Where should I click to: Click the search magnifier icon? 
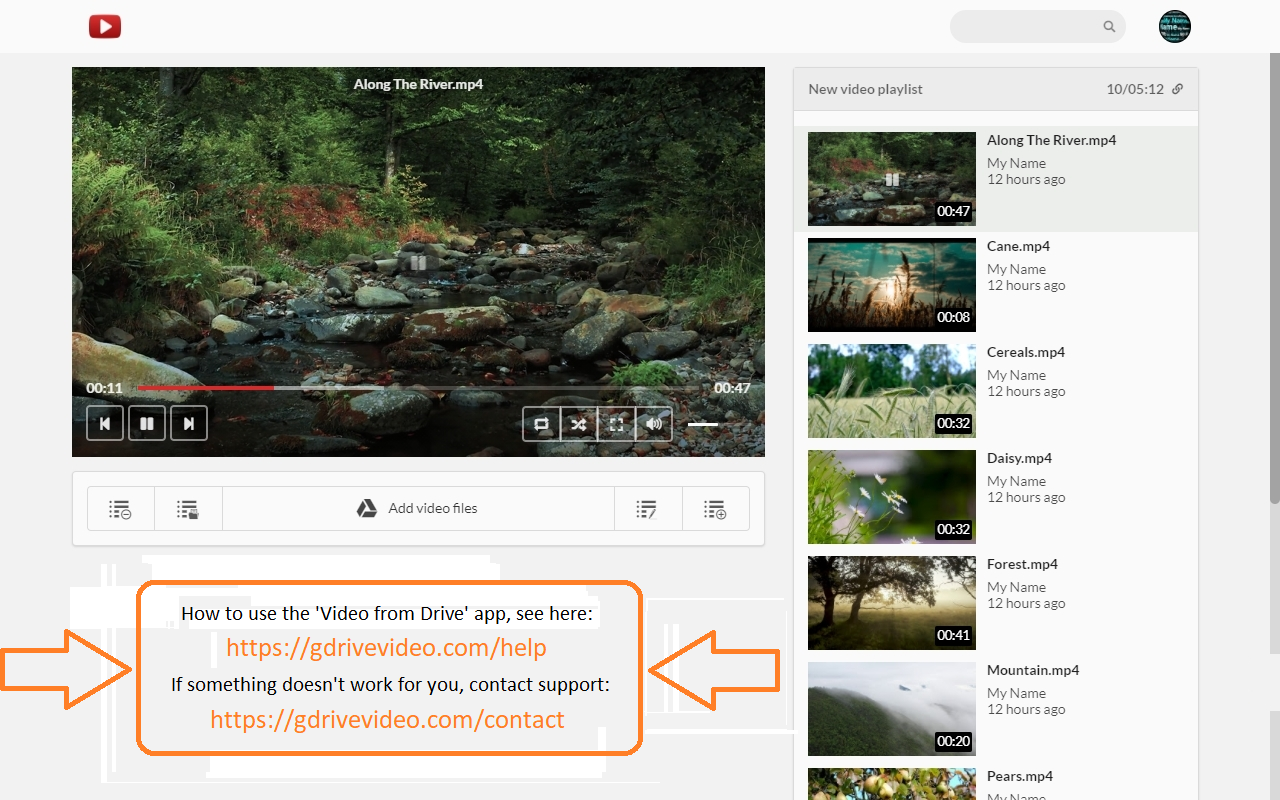[x=1109, y=27]
